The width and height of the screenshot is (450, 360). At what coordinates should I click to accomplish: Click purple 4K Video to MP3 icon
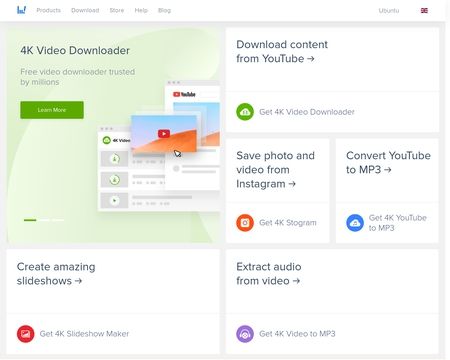pyautogui.click(x=245, y=334)
